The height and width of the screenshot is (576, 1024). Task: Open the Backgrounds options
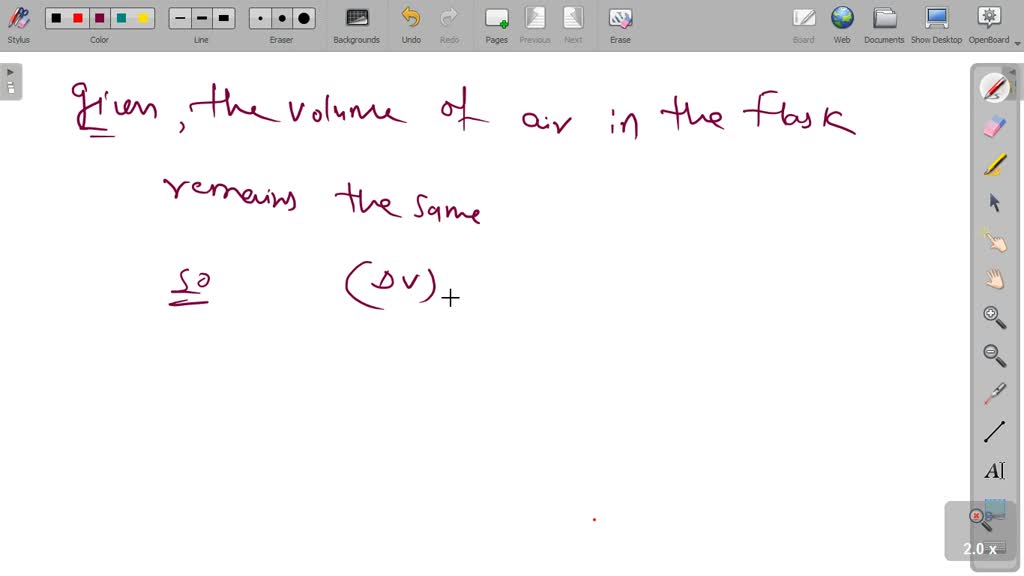point(357,25)
